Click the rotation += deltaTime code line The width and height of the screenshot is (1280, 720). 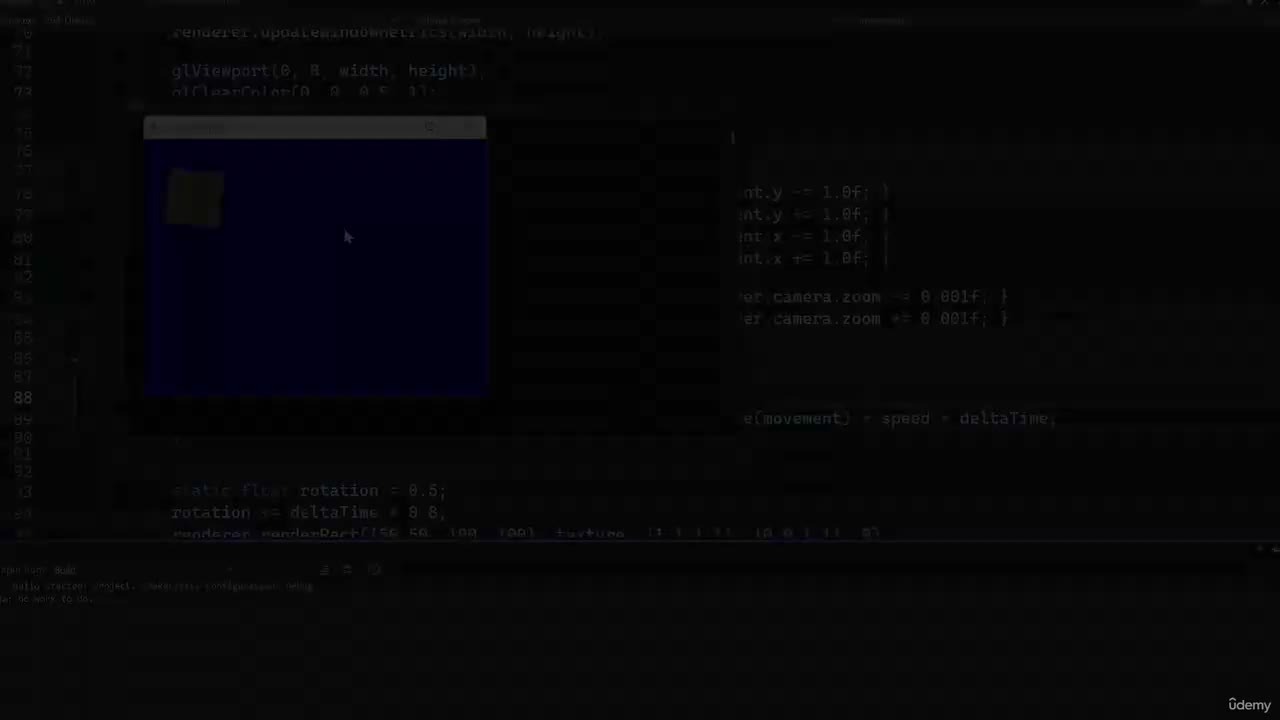[308, 512]
